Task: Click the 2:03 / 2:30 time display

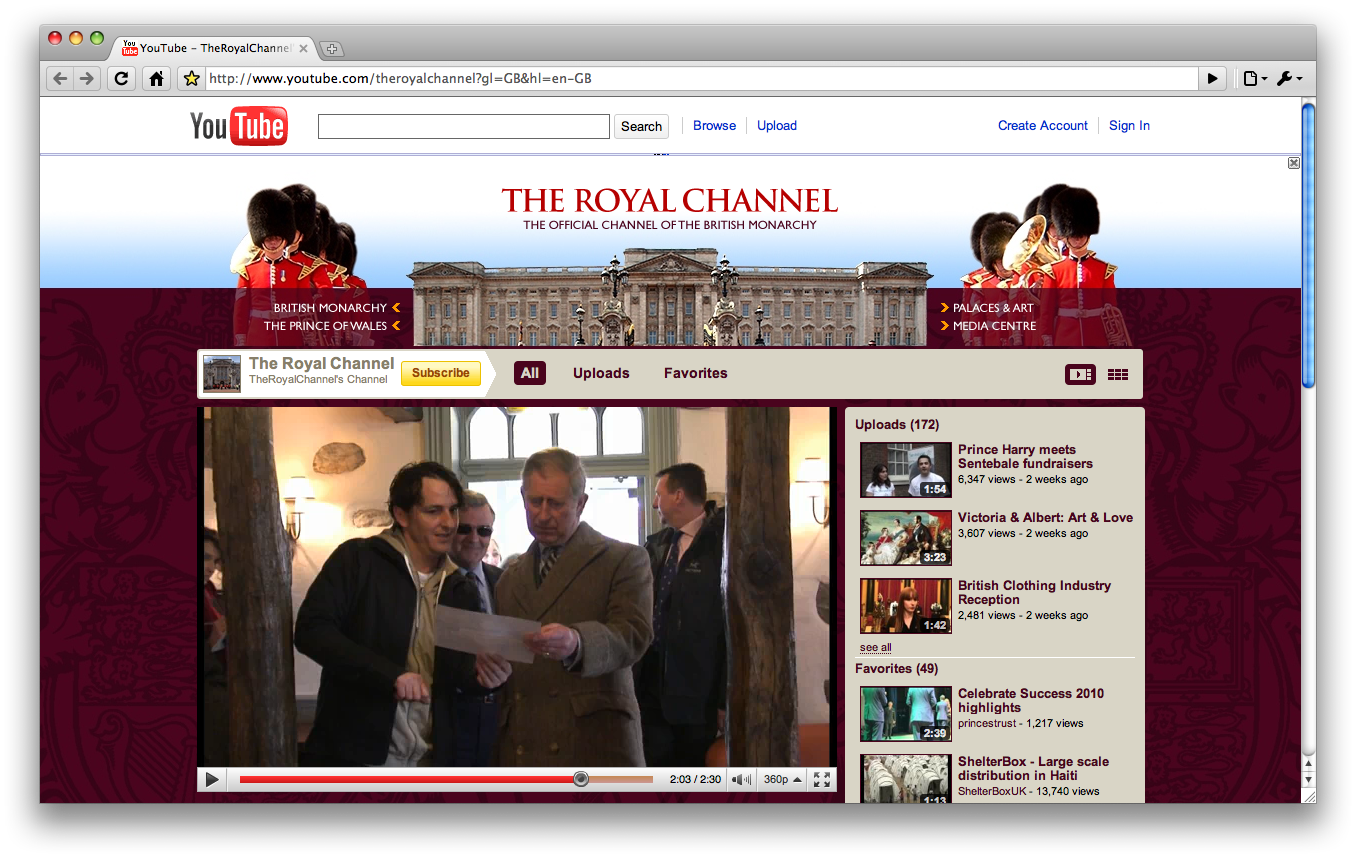Action: (695, 780)
